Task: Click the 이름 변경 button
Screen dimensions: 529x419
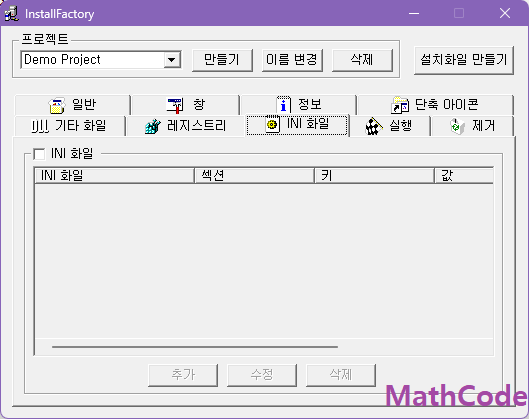Action: click(x=292, y=60)
